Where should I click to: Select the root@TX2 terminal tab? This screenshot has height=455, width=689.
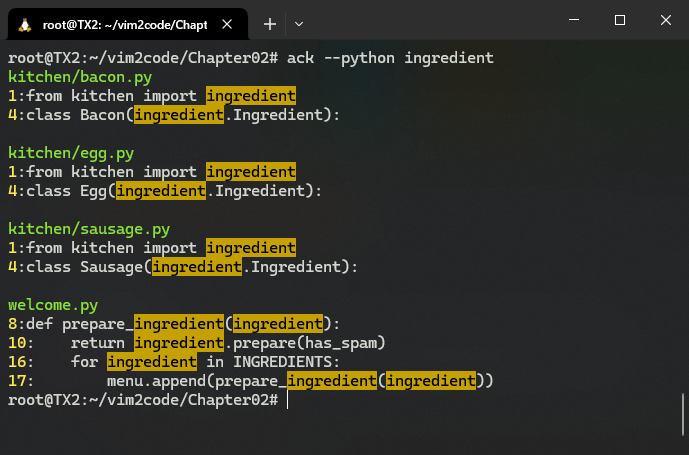click(128, 25)
